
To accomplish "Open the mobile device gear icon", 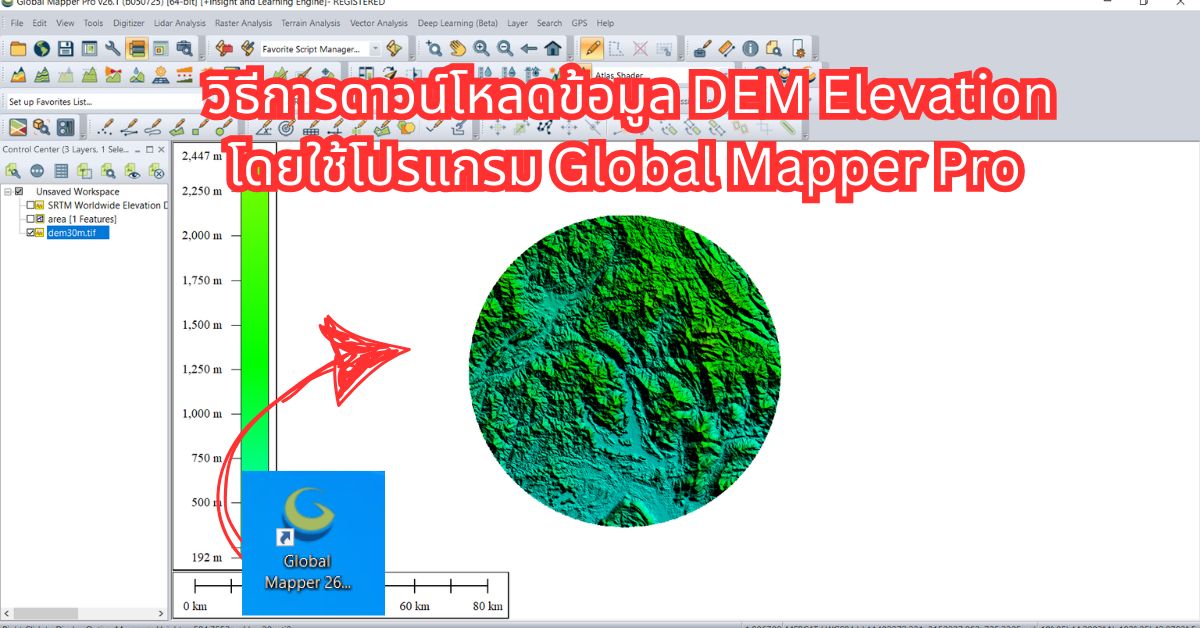I will 798,48.
